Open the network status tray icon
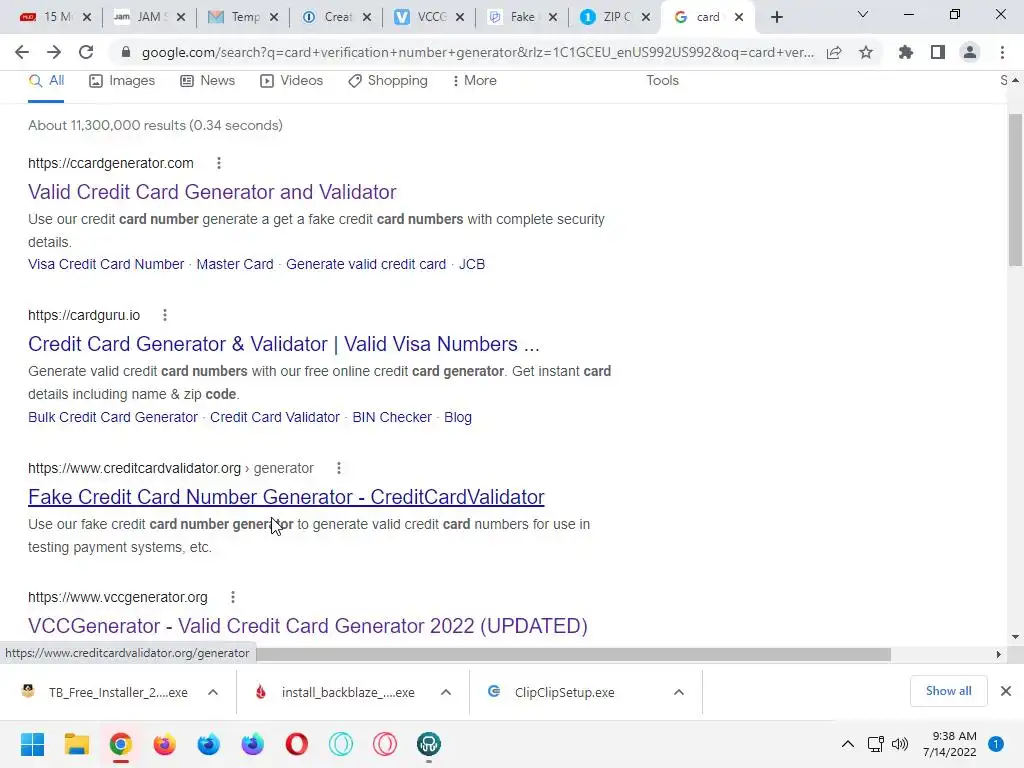Viewport: 1024px width, 768px height. click(875, 744)
